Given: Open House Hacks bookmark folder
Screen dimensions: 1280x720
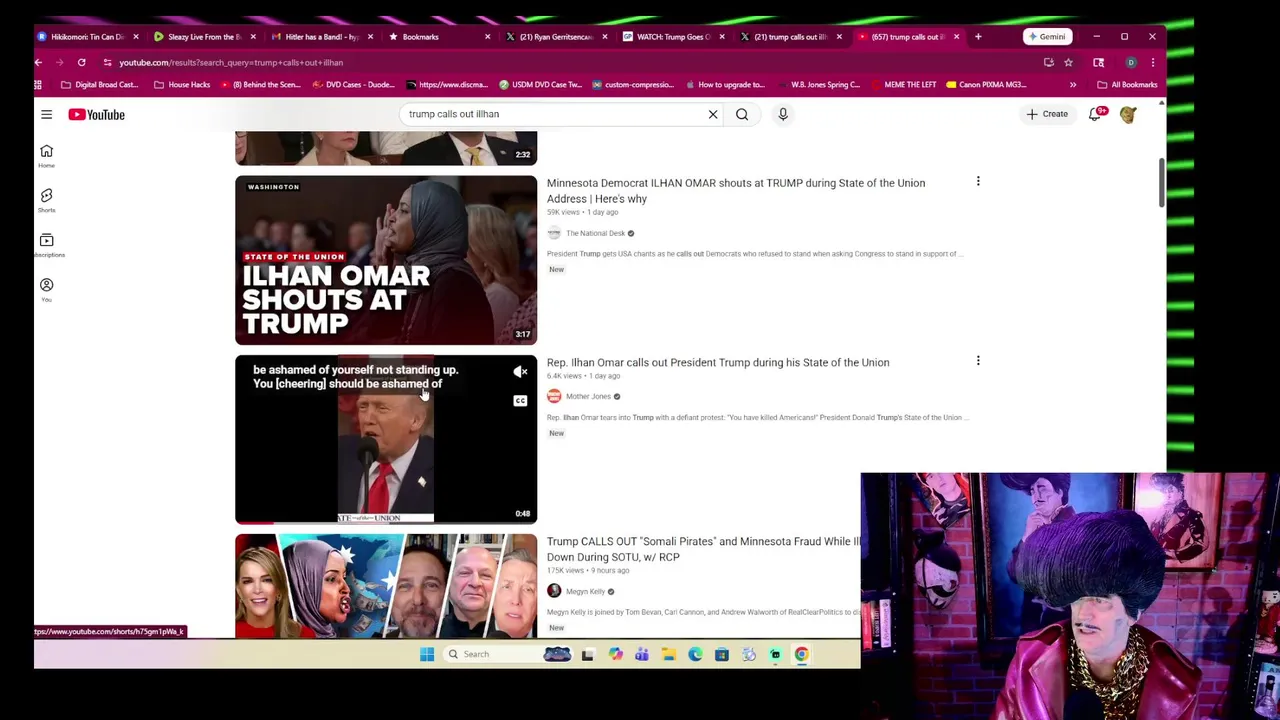Looking at the screenshot, I should click(x=182, y=85).
